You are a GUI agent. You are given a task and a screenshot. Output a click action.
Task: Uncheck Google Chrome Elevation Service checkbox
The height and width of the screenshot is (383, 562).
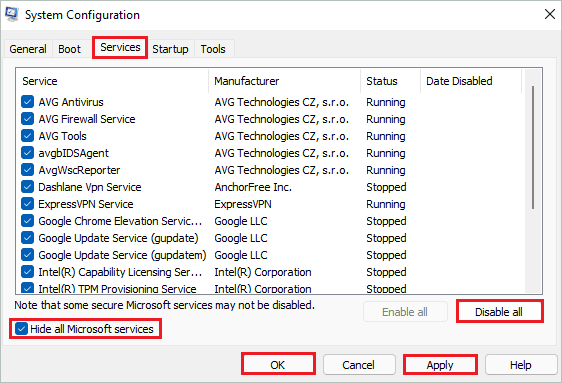pos(28,221)
